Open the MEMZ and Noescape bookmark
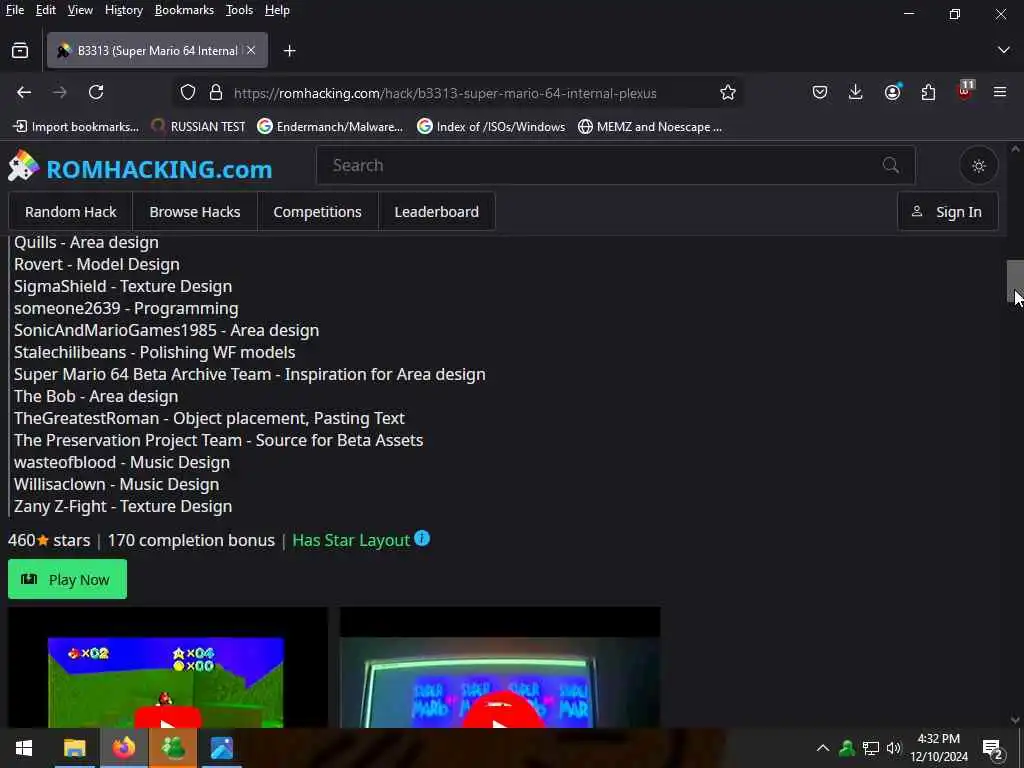 [650, 127]
